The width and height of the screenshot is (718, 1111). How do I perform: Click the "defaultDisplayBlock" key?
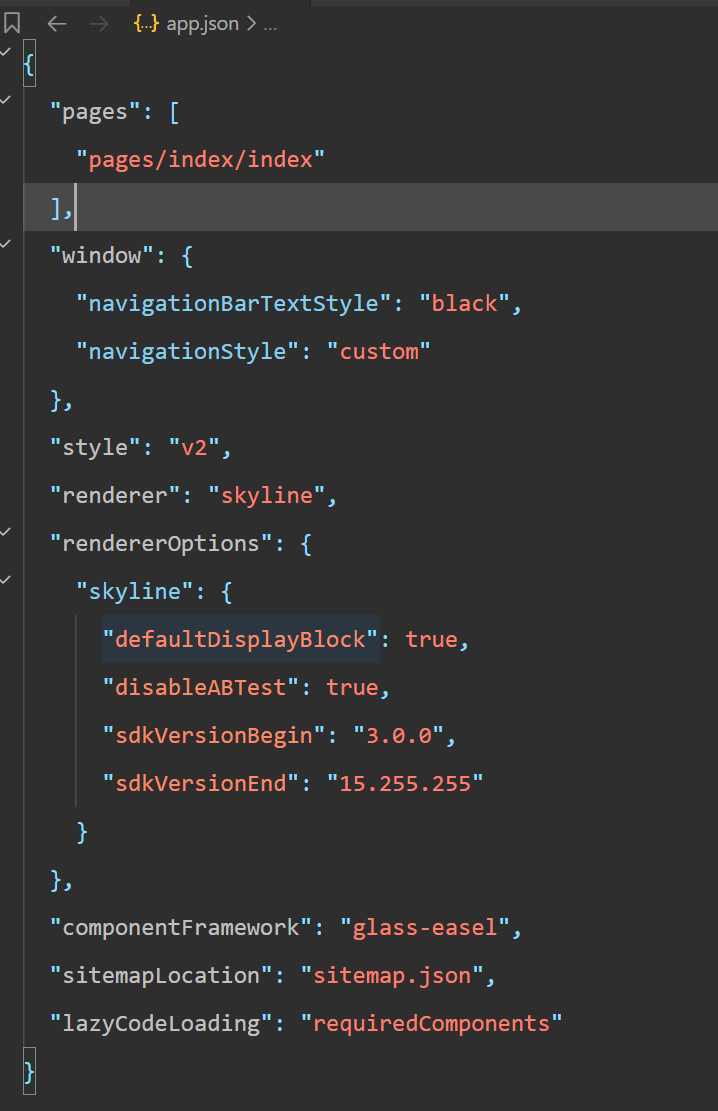coord(240,639)
